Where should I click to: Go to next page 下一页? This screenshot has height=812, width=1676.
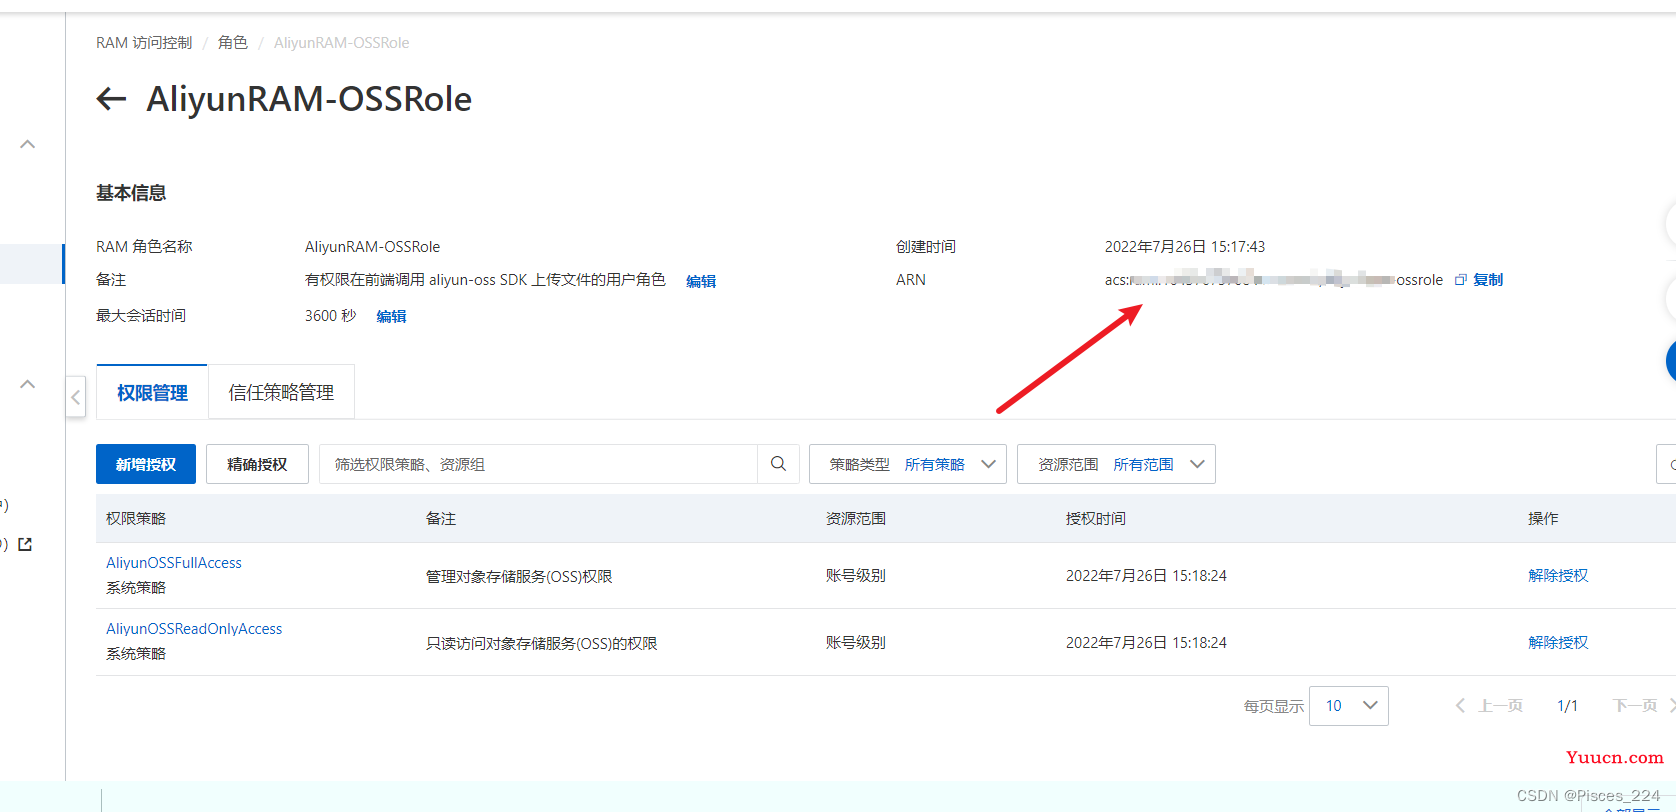coord(1643,706)
